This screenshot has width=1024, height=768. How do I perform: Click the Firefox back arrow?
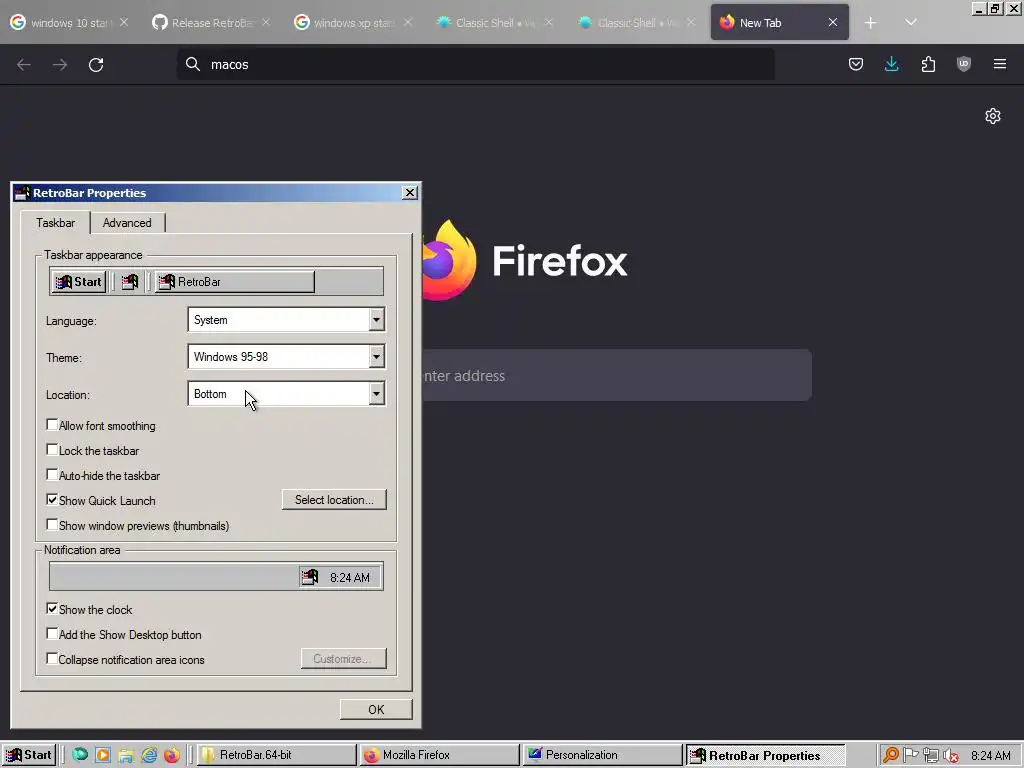tap(24, 64)
